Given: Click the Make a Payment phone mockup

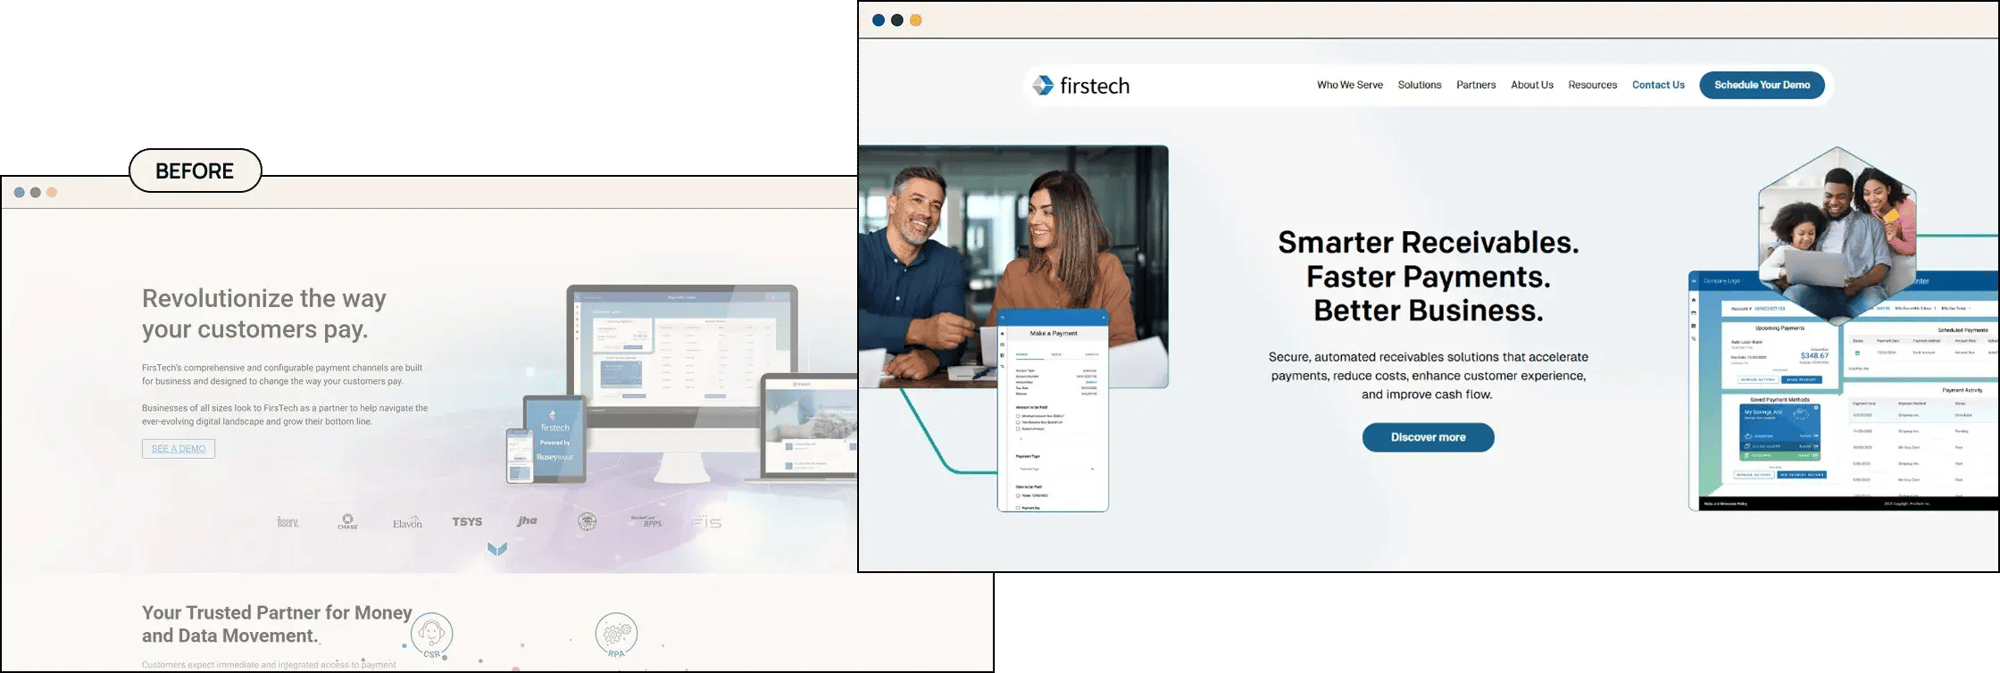Looking at the screenshot, I should coord(1053,412).
